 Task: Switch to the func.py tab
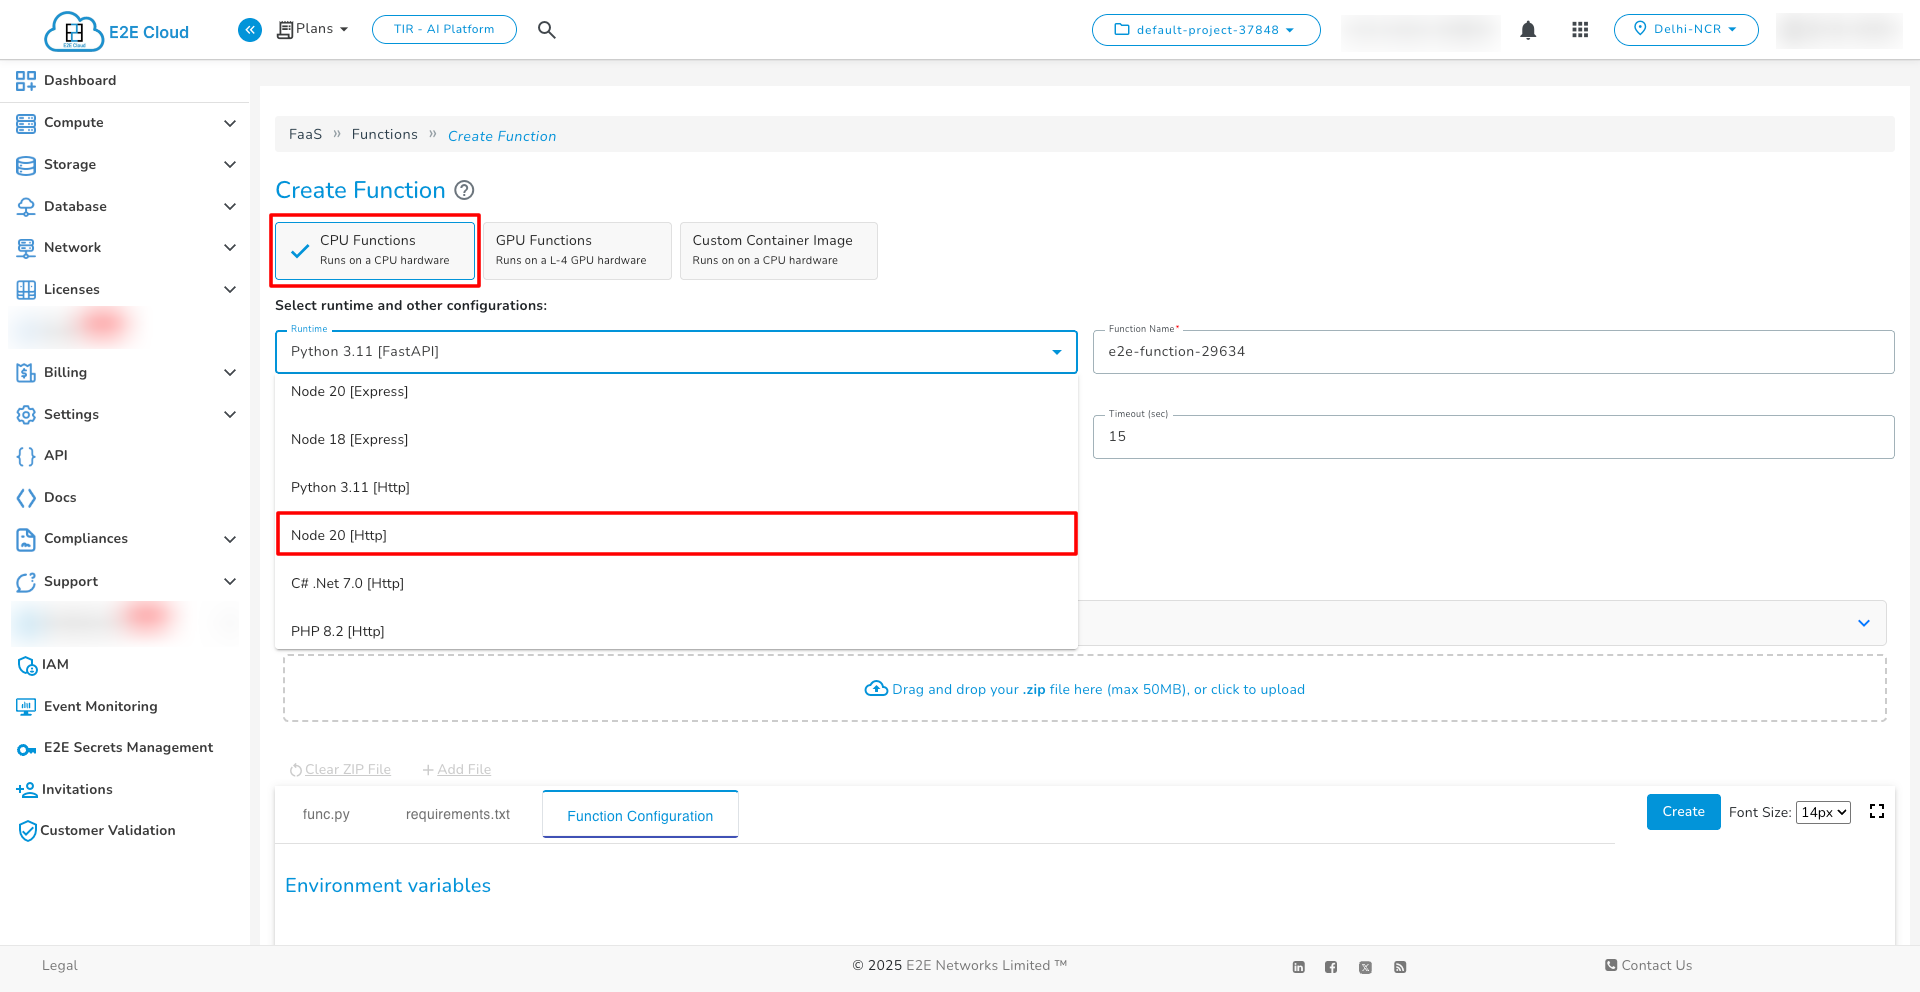click(326, 815)
